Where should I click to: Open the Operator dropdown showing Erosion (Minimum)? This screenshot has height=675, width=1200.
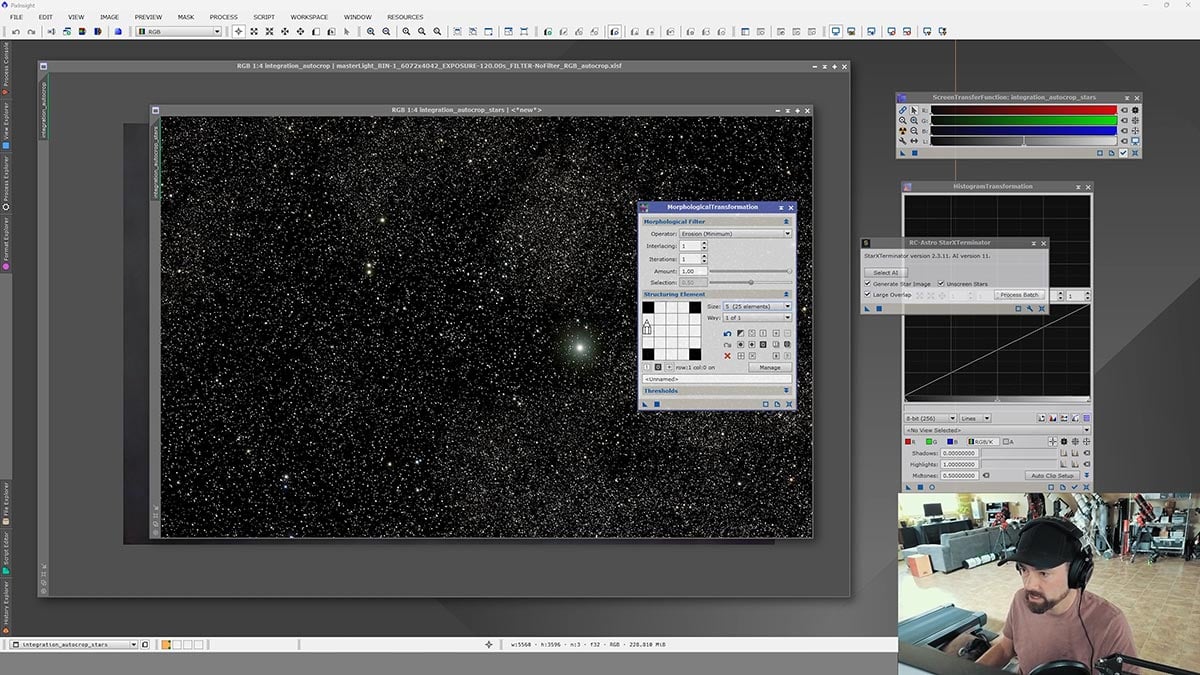pos(735,233)
